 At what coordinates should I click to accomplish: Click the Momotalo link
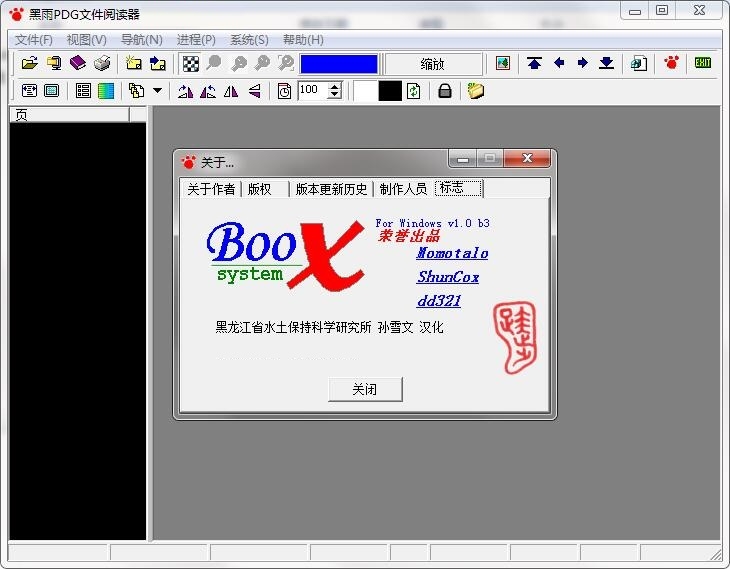[452, 253]
